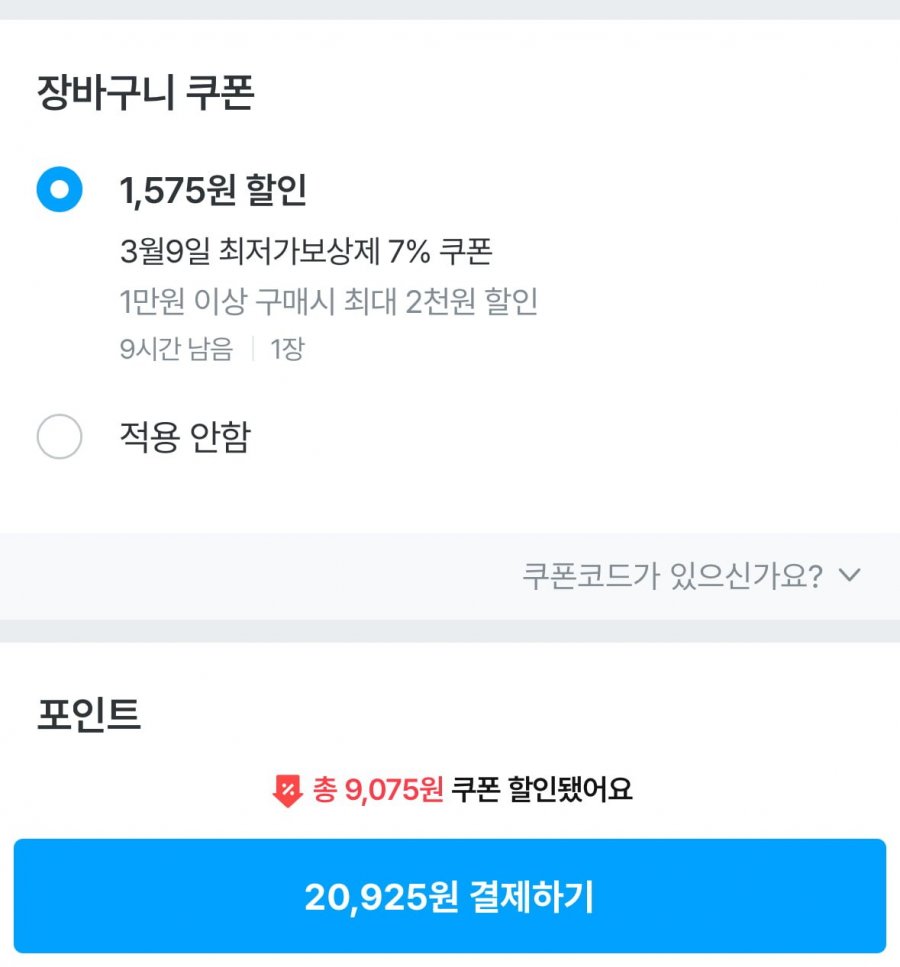Expand the coupon code chevron arrow
900x967 pixels.
click(850, 575)
